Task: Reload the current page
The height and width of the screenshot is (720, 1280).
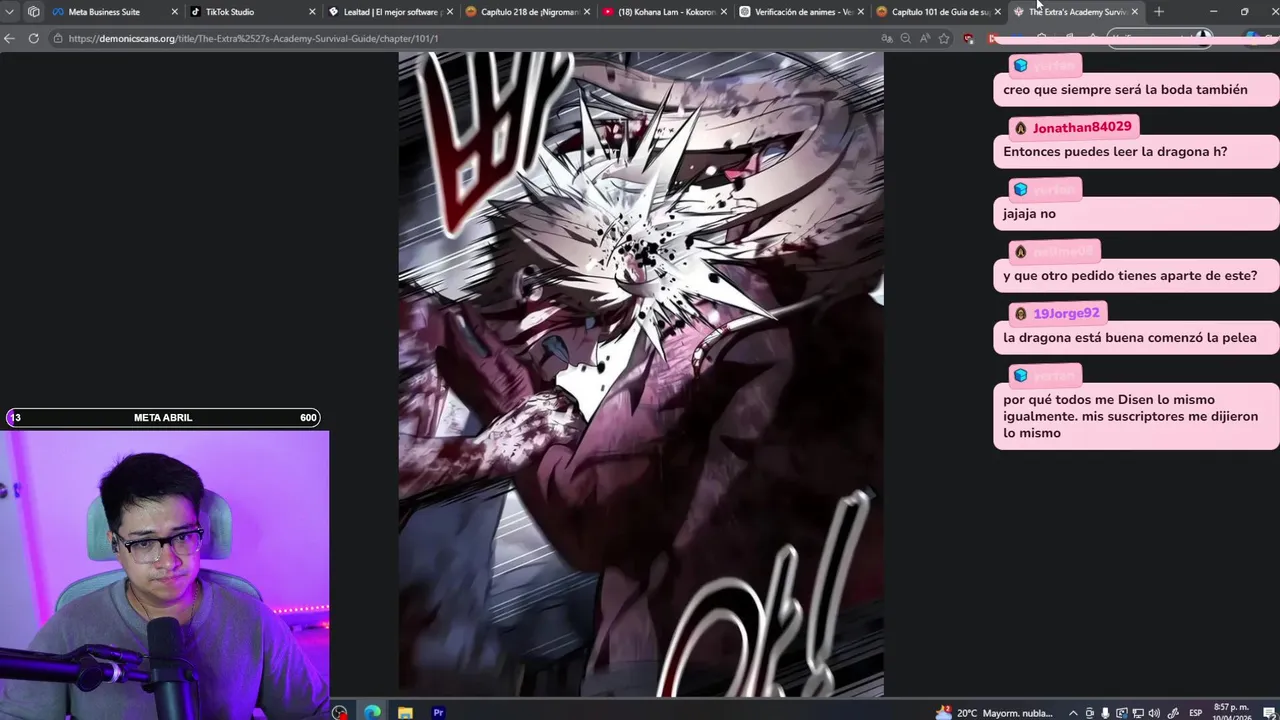Action: [x=33, y=38]
